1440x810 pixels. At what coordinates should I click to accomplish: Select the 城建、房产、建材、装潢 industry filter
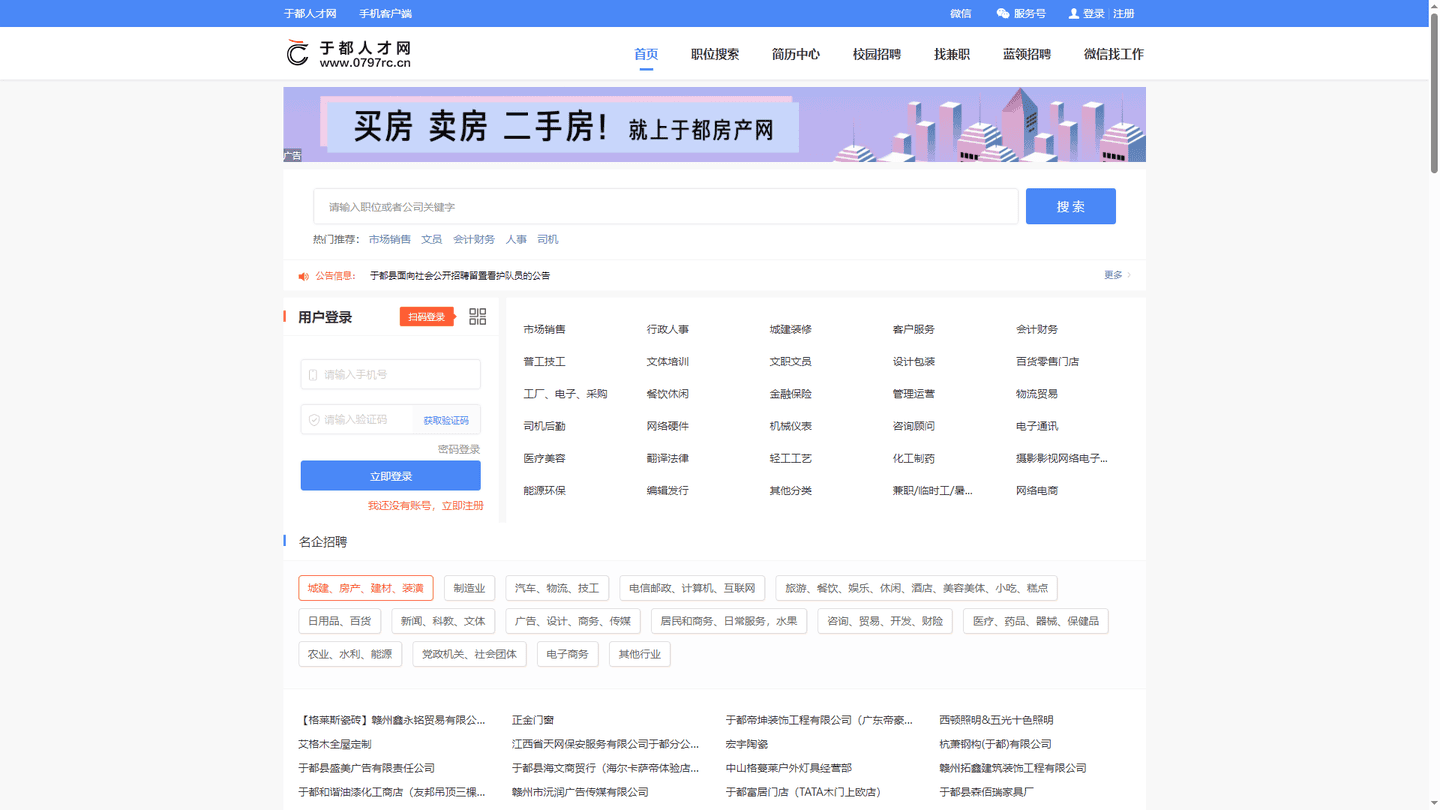[366, 588]
